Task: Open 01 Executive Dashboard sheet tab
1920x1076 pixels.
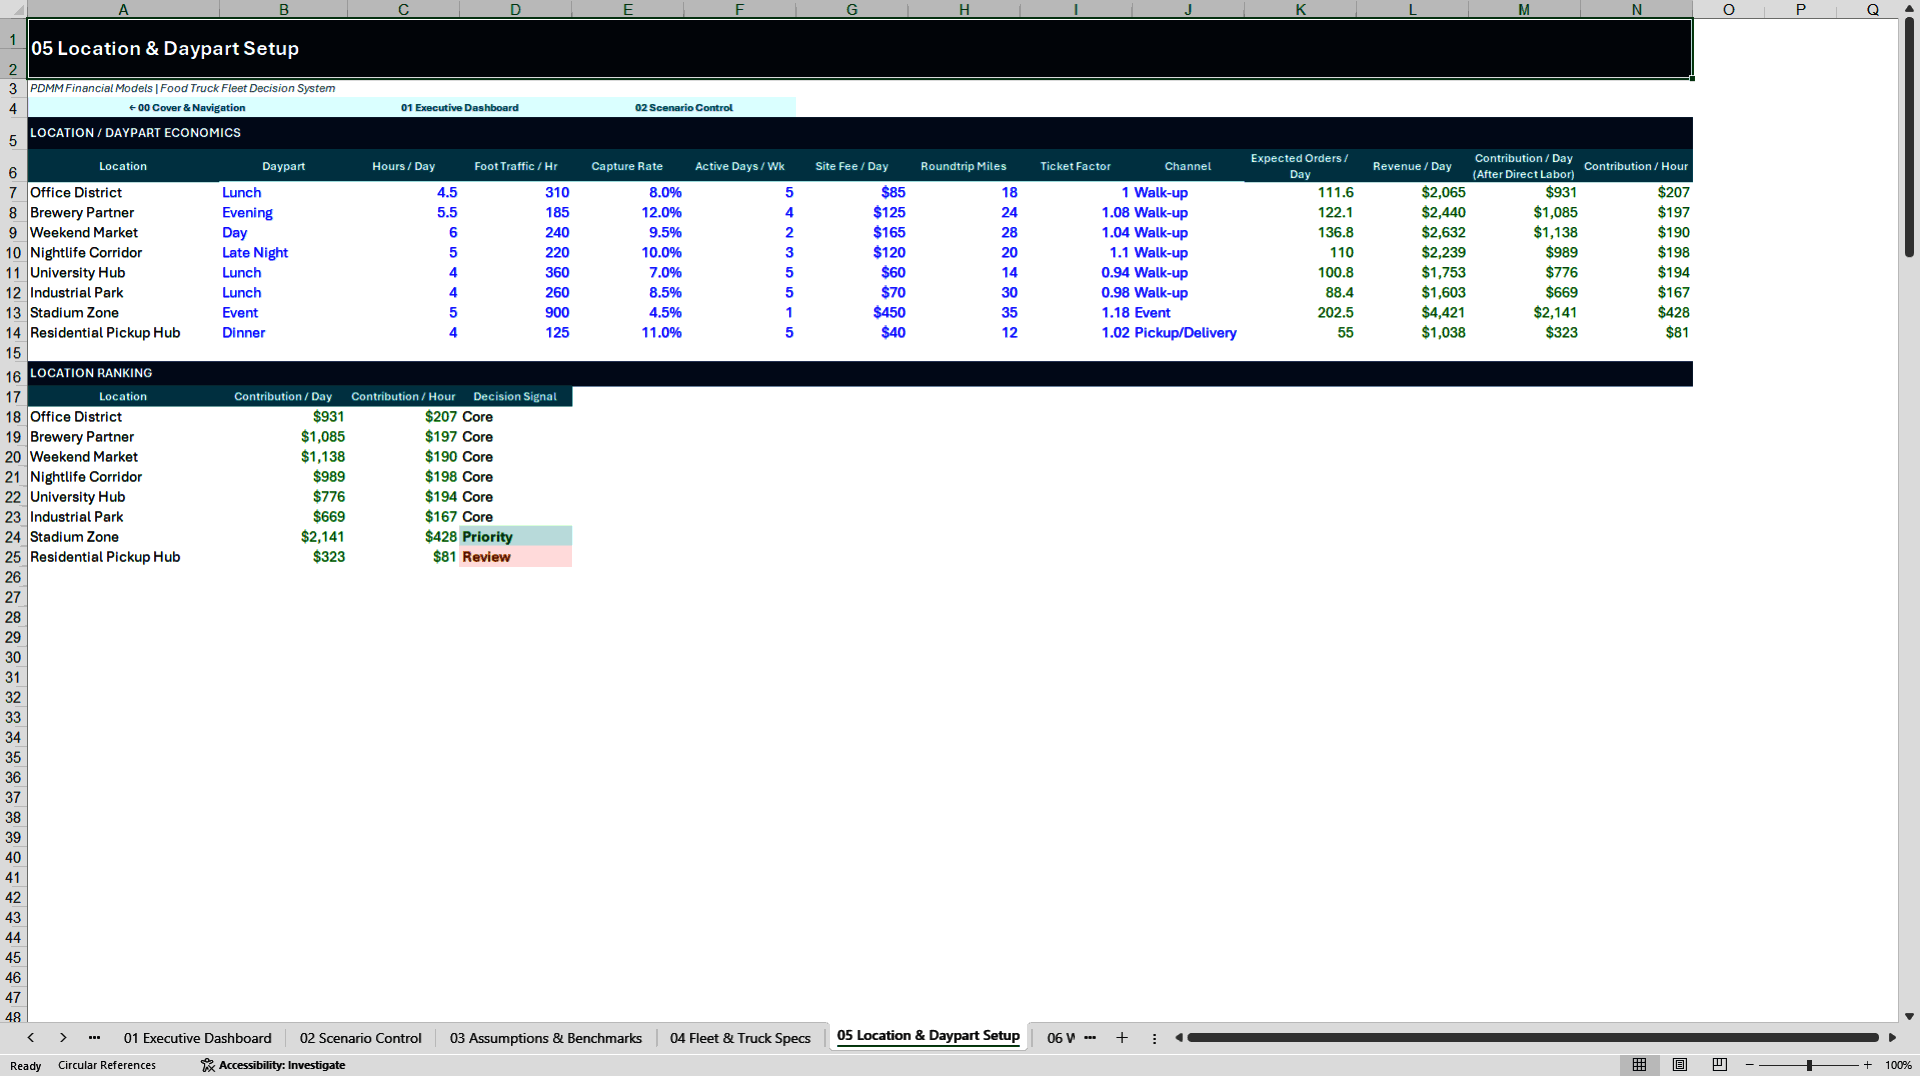Action: [197, 1038]
